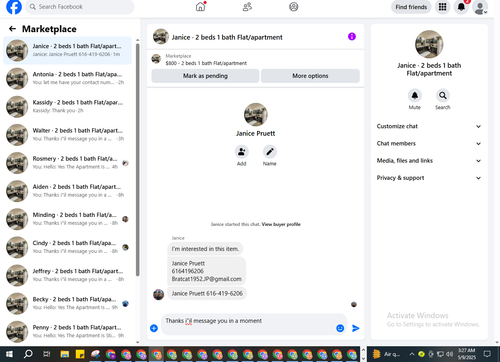Select the Kassidy conversation
The height and width of the screenshot is (362, 500).
[67, 107]
